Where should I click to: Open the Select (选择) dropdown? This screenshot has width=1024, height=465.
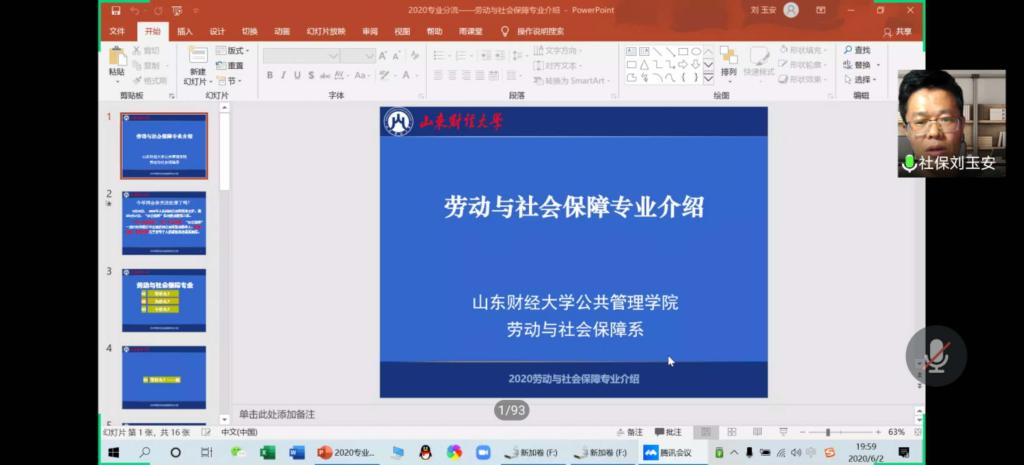point(858,80)
